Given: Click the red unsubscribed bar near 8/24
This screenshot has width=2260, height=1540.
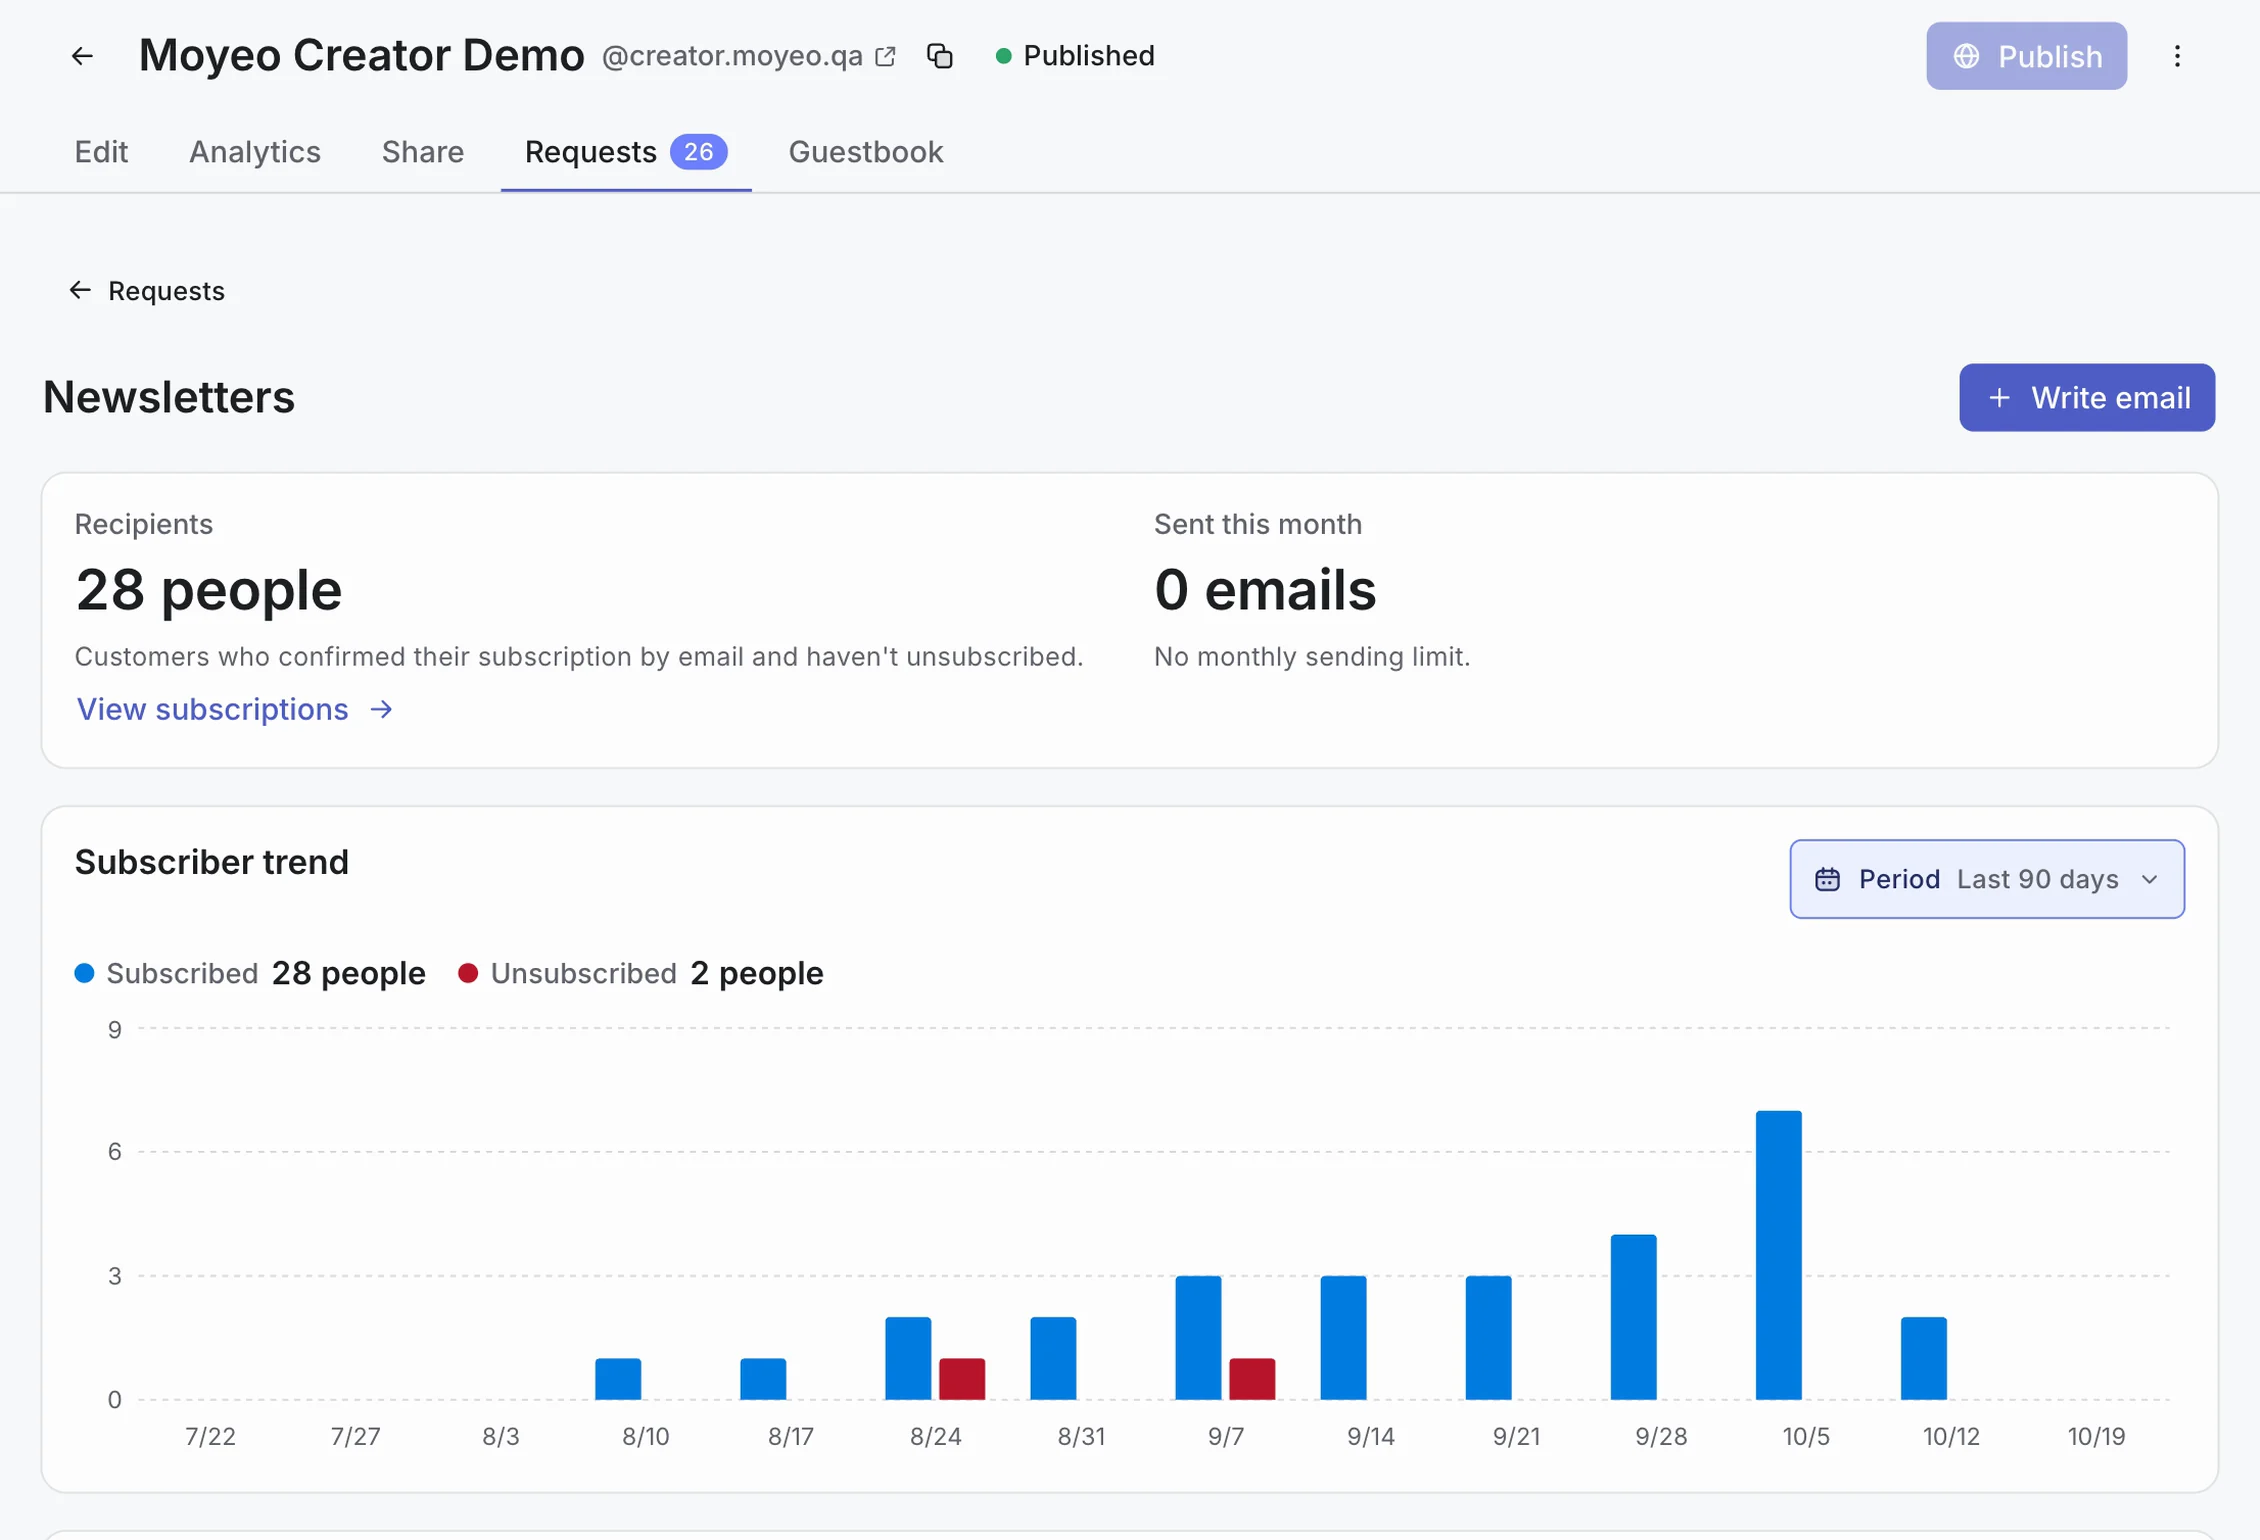Looking at the screenshot, I should 962,1379.
